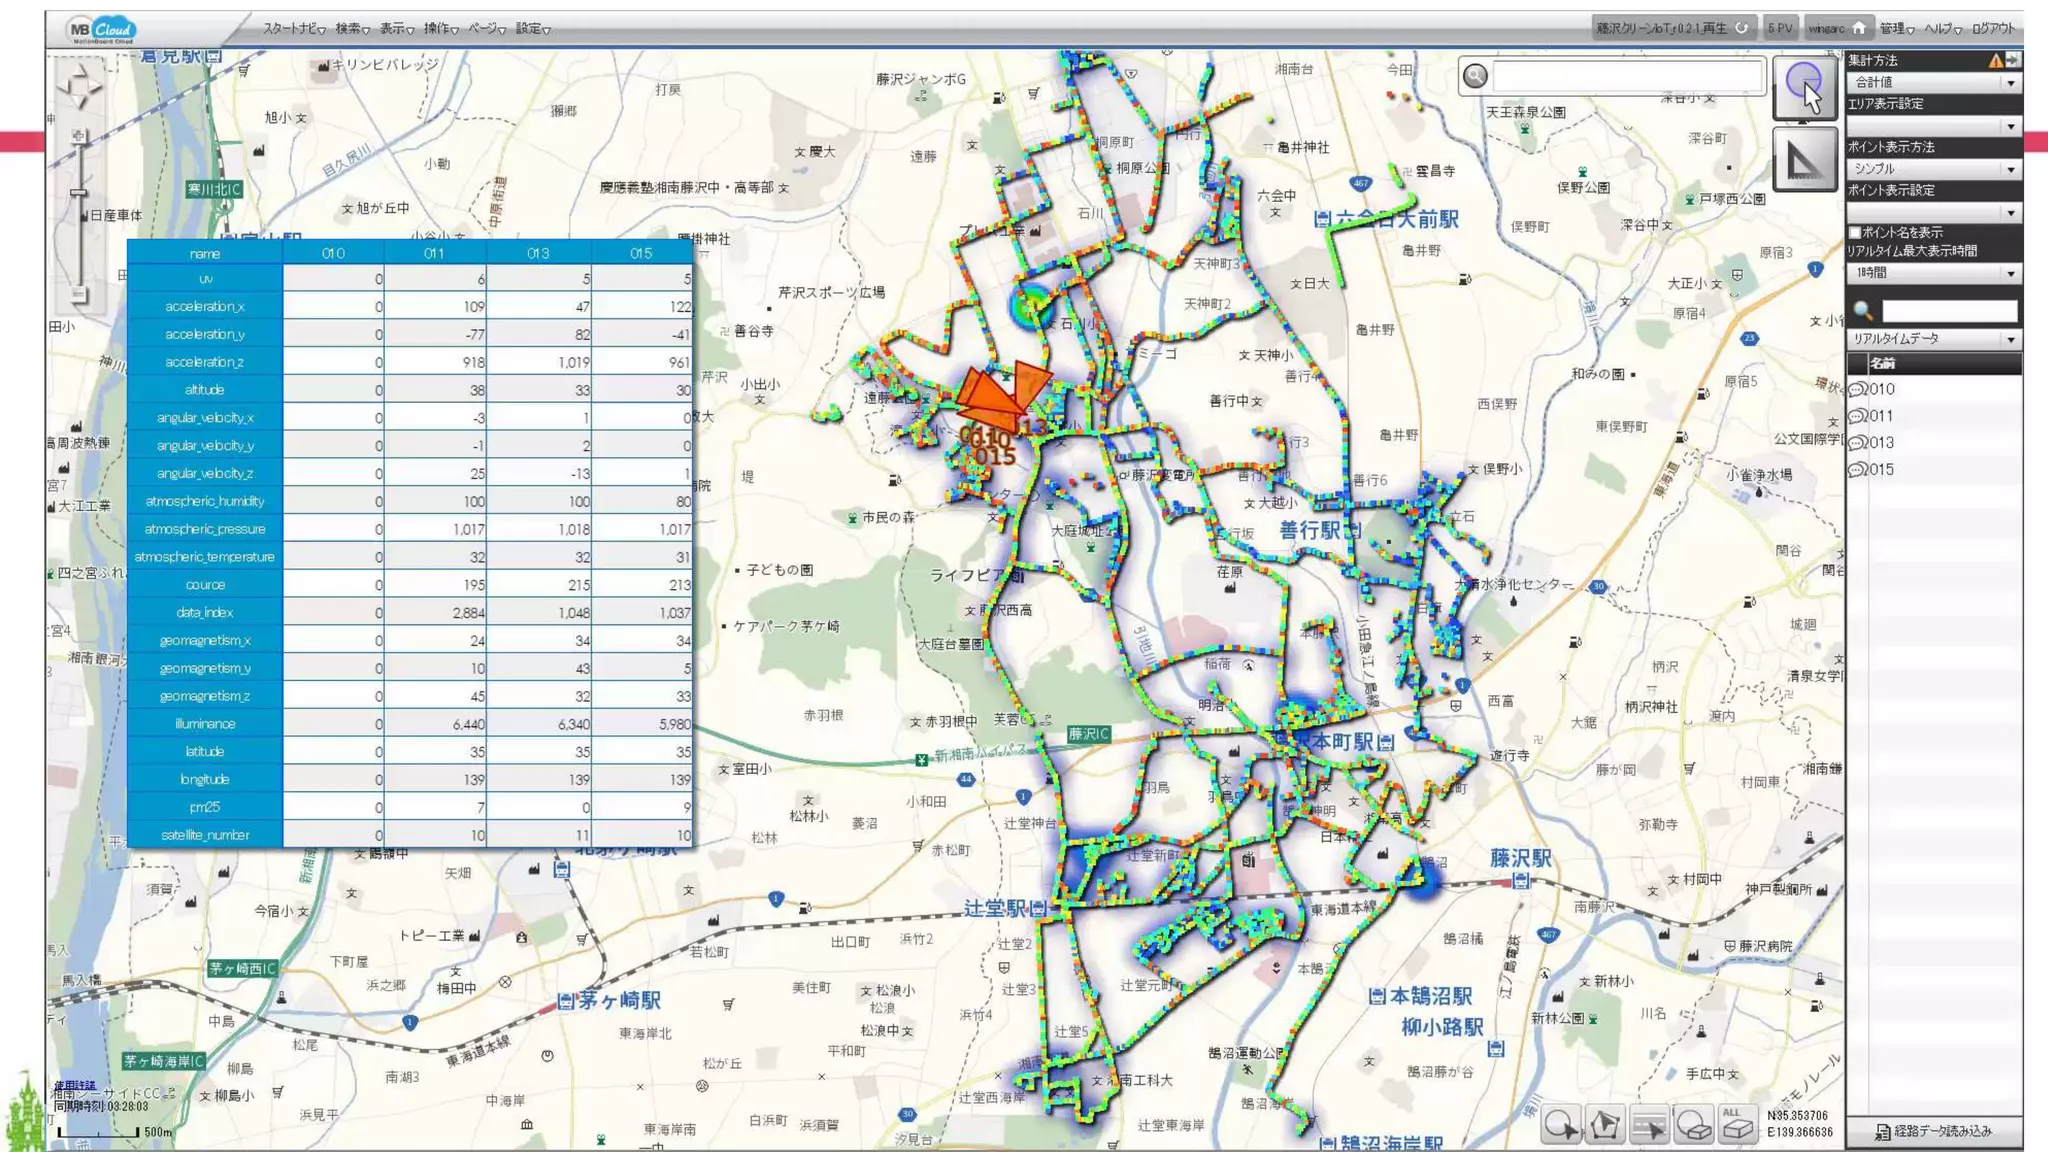Enable the ポイント名を表示 checkbox
Screen dimensions: 2048x1152
tap(1856, 232)
